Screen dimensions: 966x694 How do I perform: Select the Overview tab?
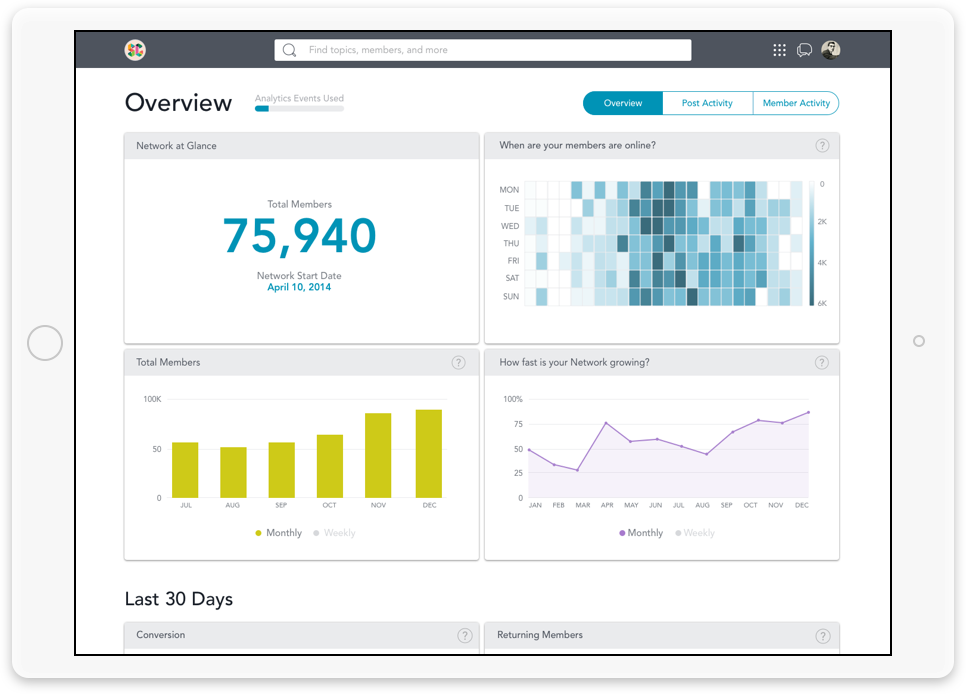pos(623,103)
